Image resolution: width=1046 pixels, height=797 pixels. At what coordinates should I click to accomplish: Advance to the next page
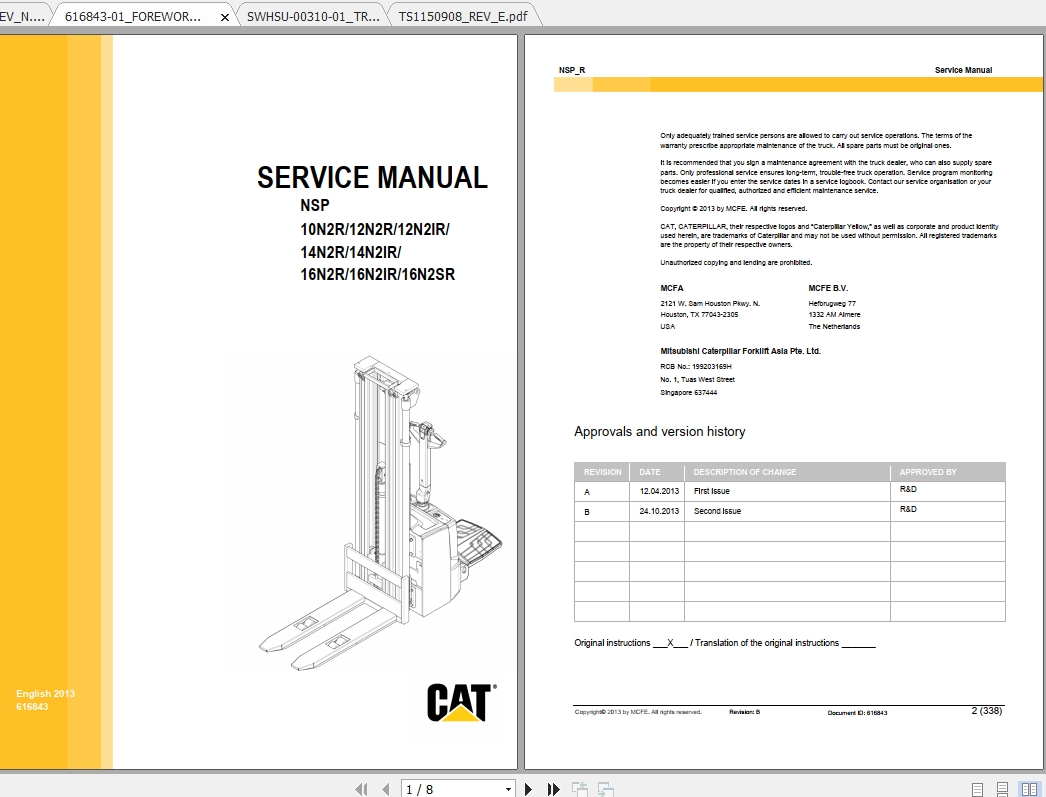[528, 789]
